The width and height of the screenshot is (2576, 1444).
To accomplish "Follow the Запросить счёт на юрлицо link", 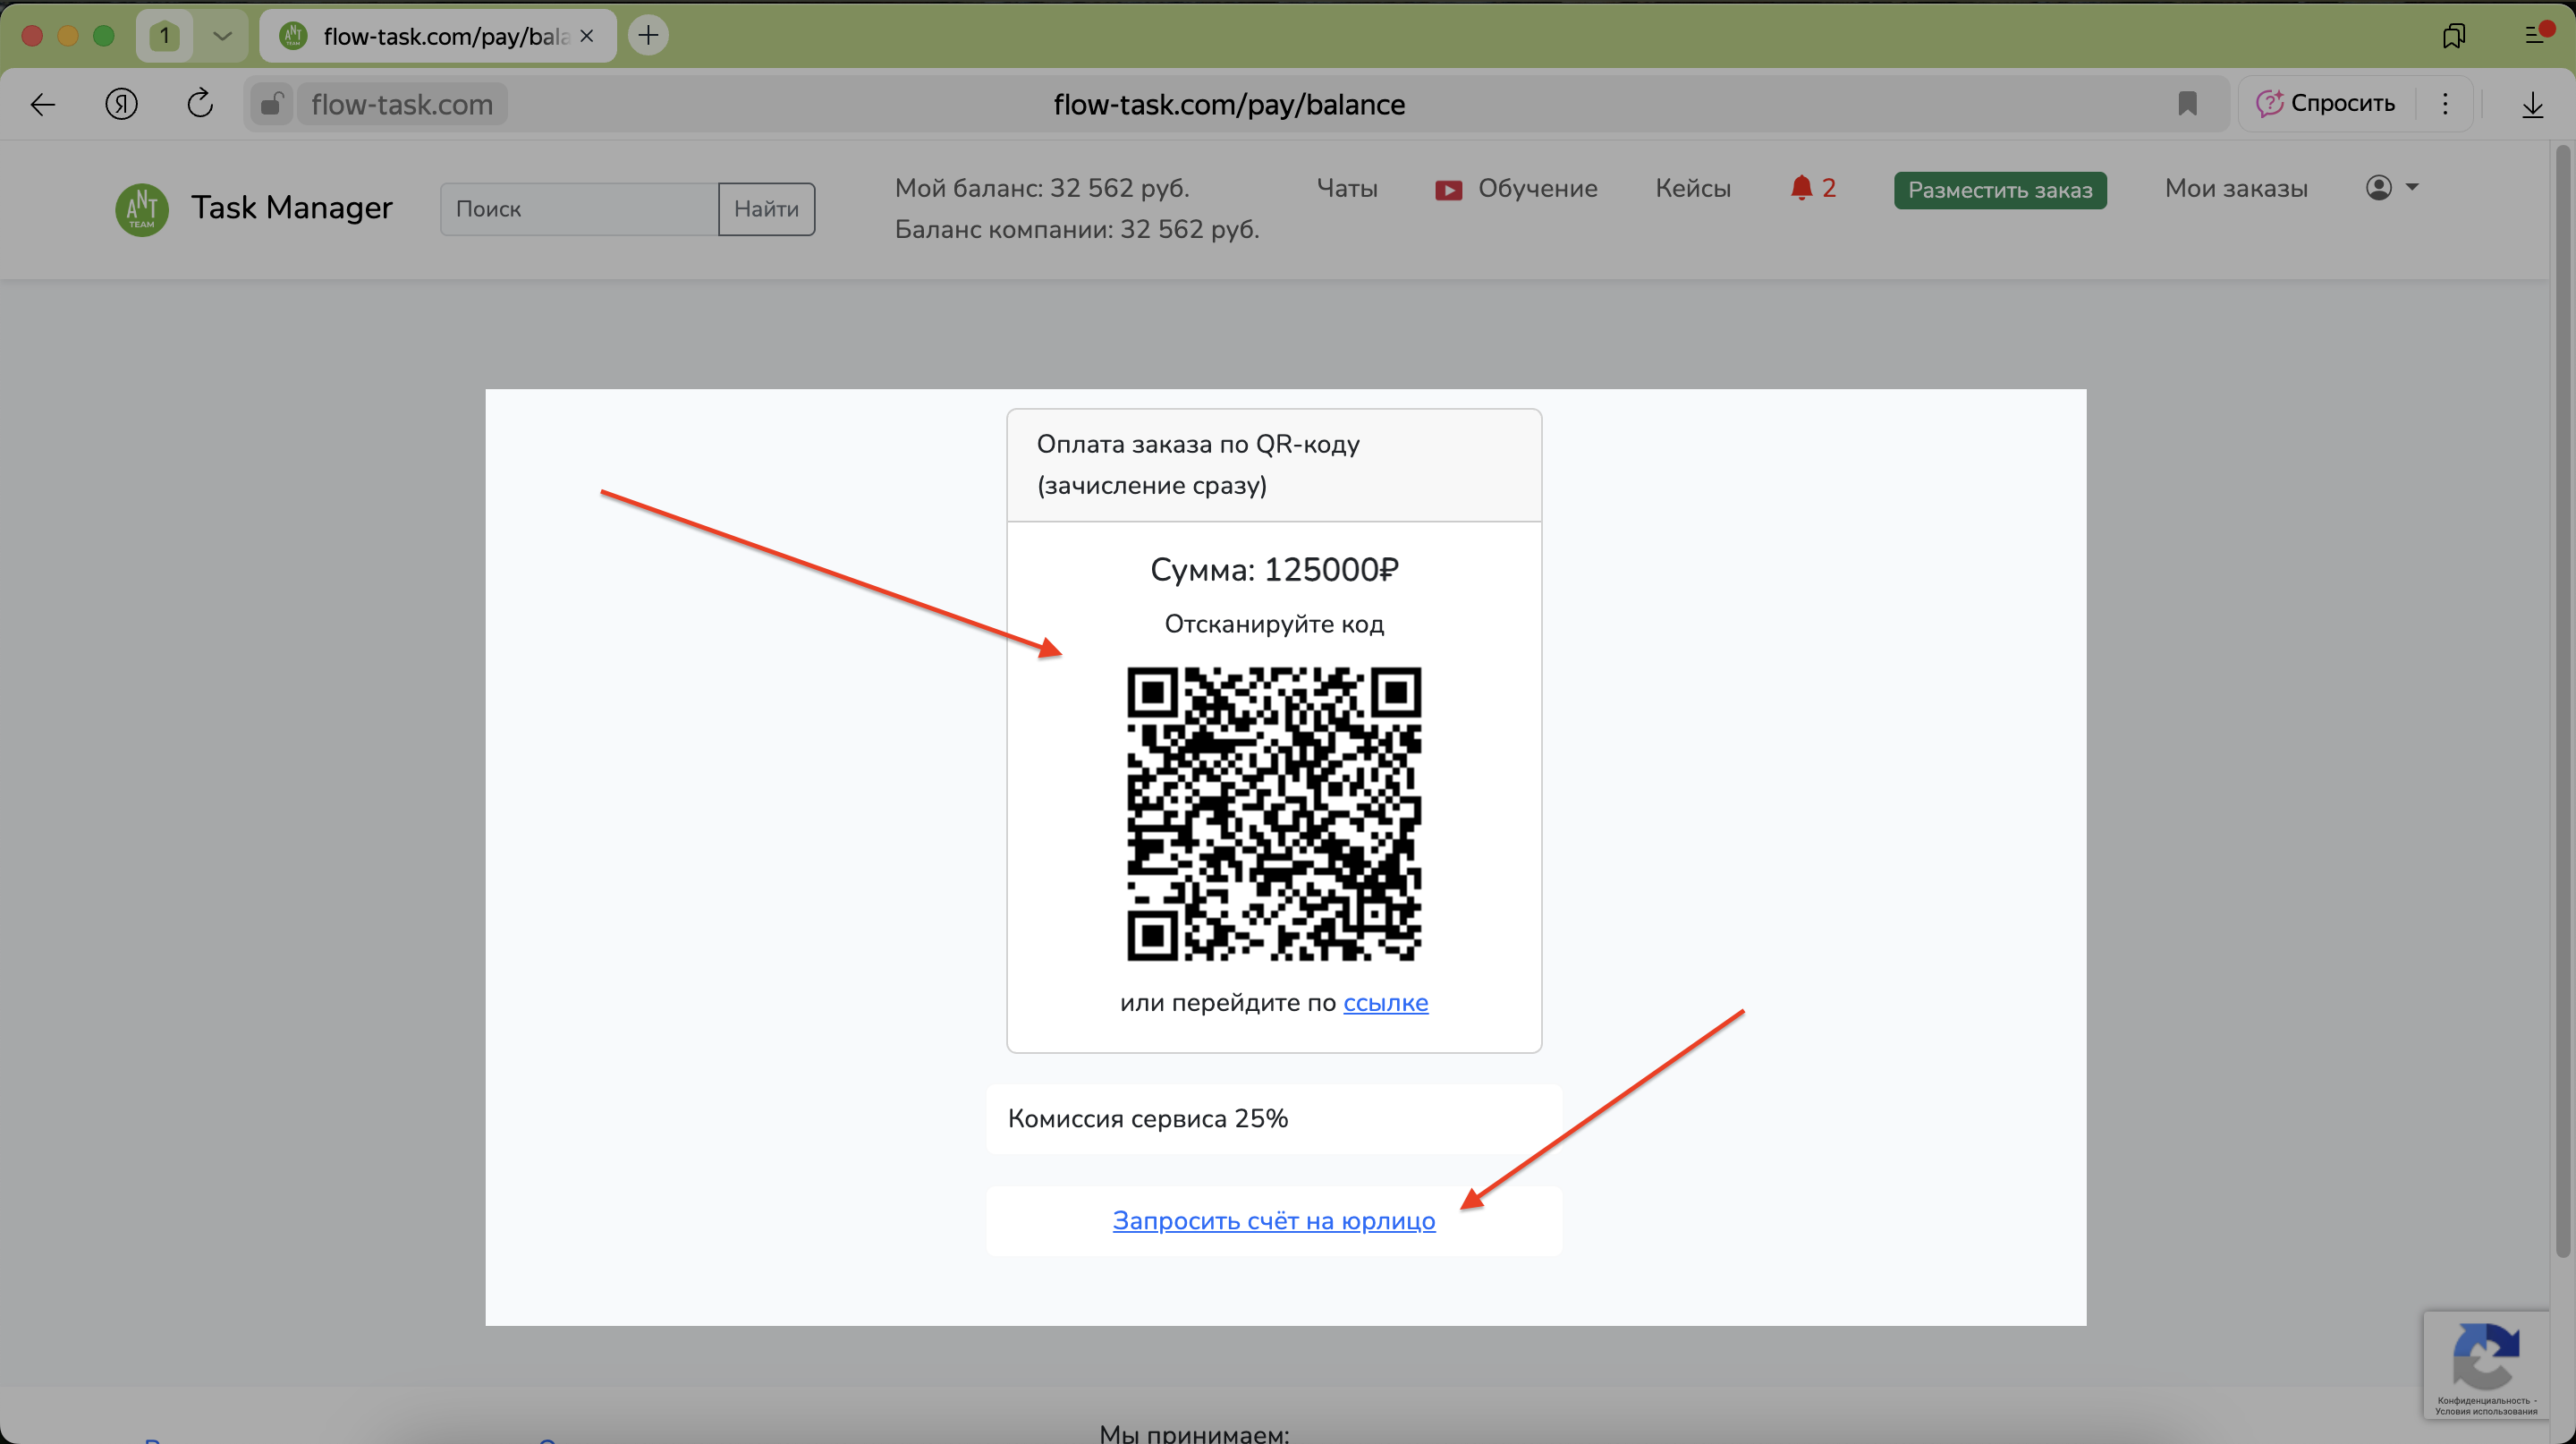I will (1273, 1220).
